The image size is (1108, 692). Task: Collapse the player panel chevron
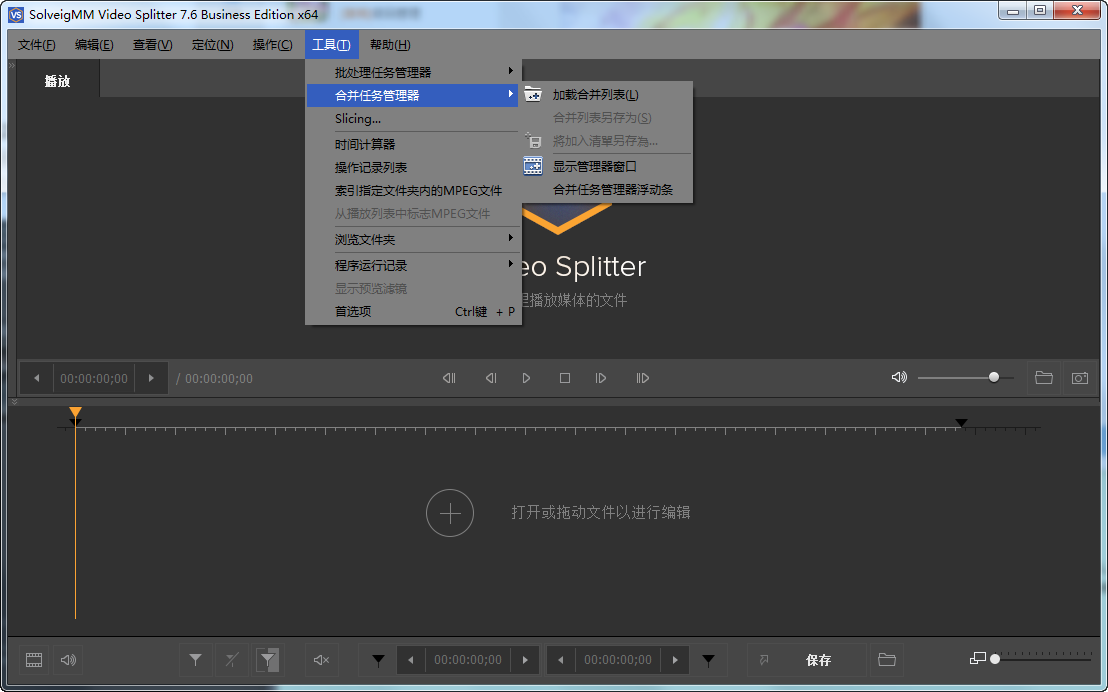tap(12, 66)
